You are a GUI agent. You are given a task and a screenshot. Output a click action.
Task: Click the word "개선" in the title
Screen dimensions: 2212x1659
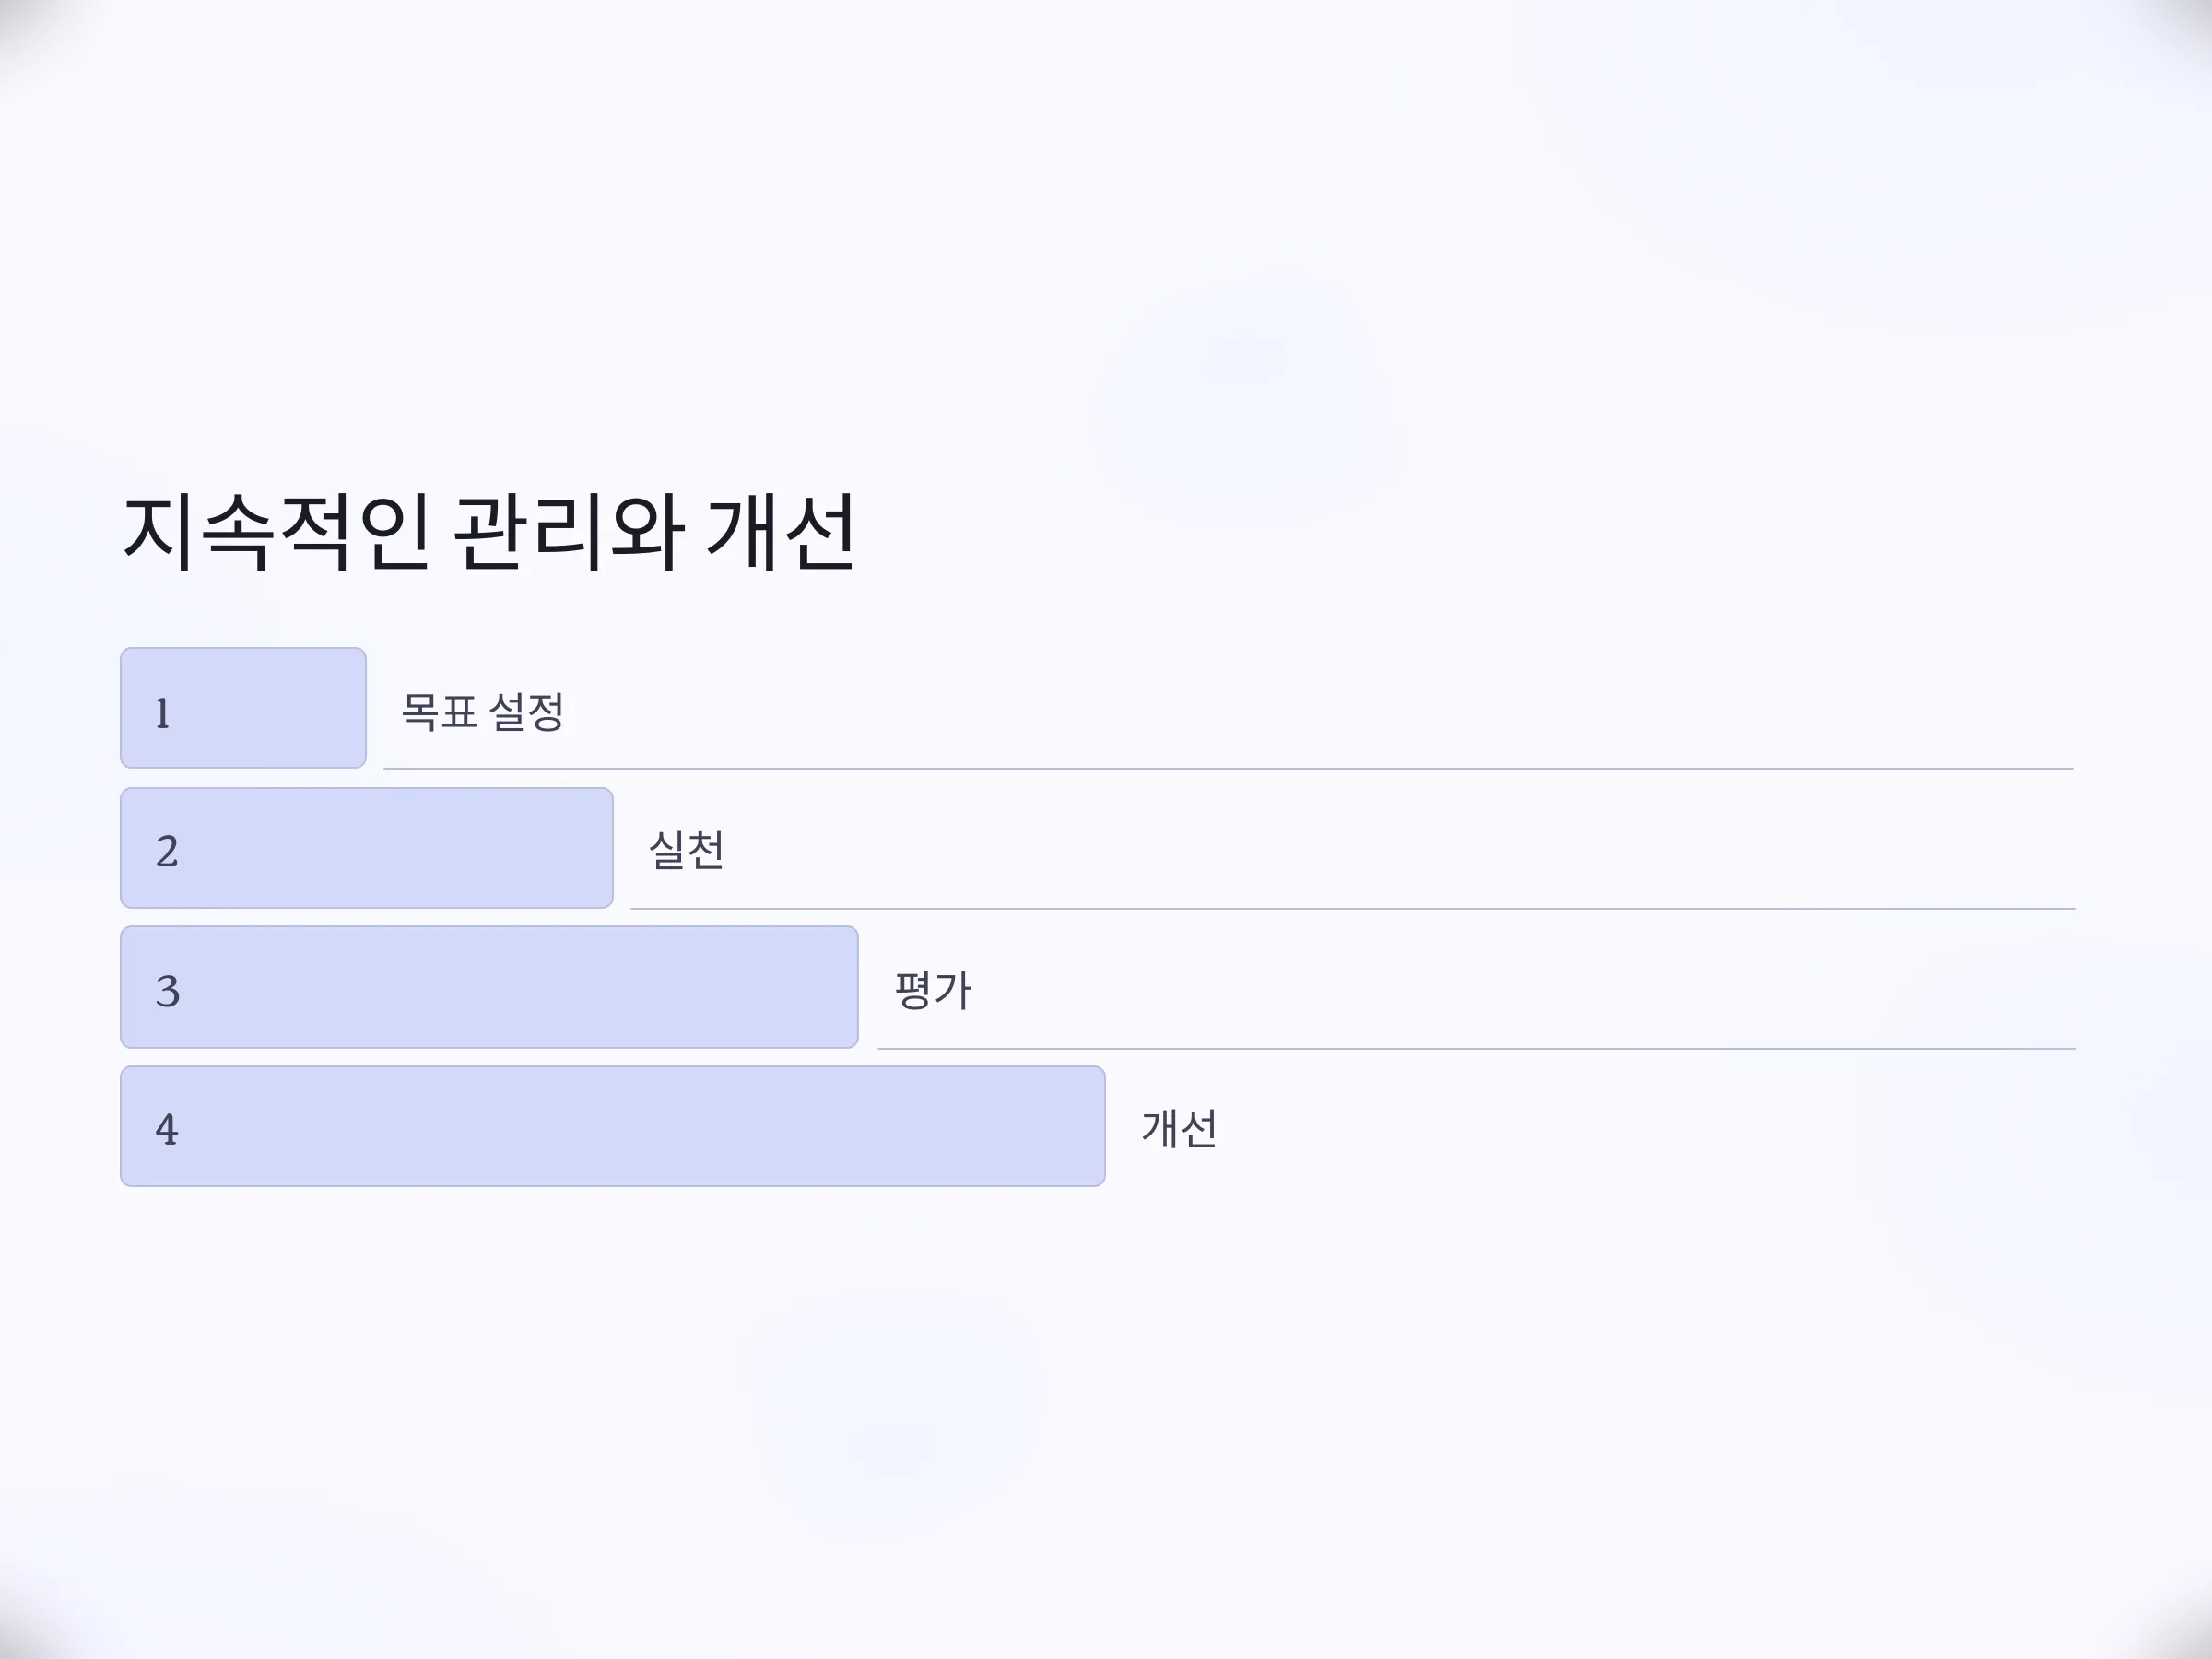coord(781,533)
